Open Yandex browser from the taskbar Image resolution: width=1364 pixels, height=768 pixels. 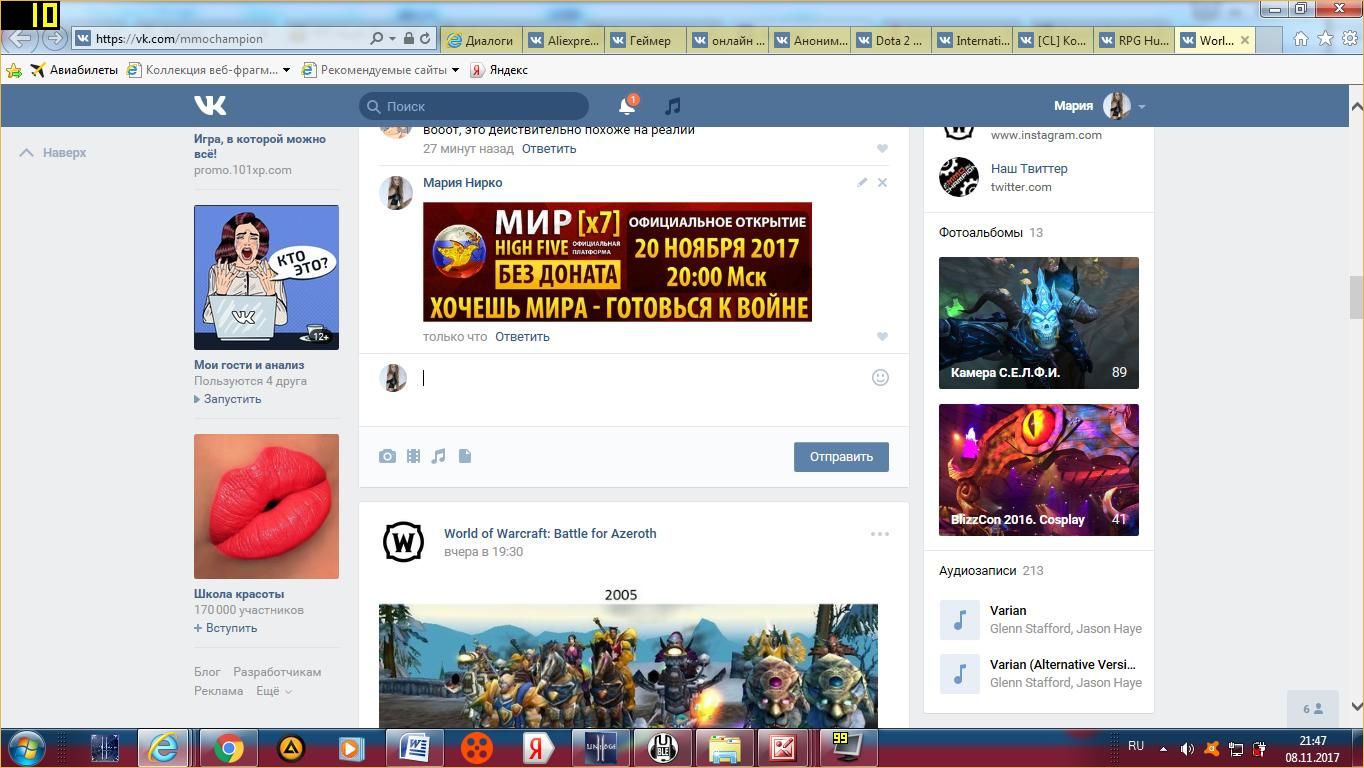(x=538, y=748)
